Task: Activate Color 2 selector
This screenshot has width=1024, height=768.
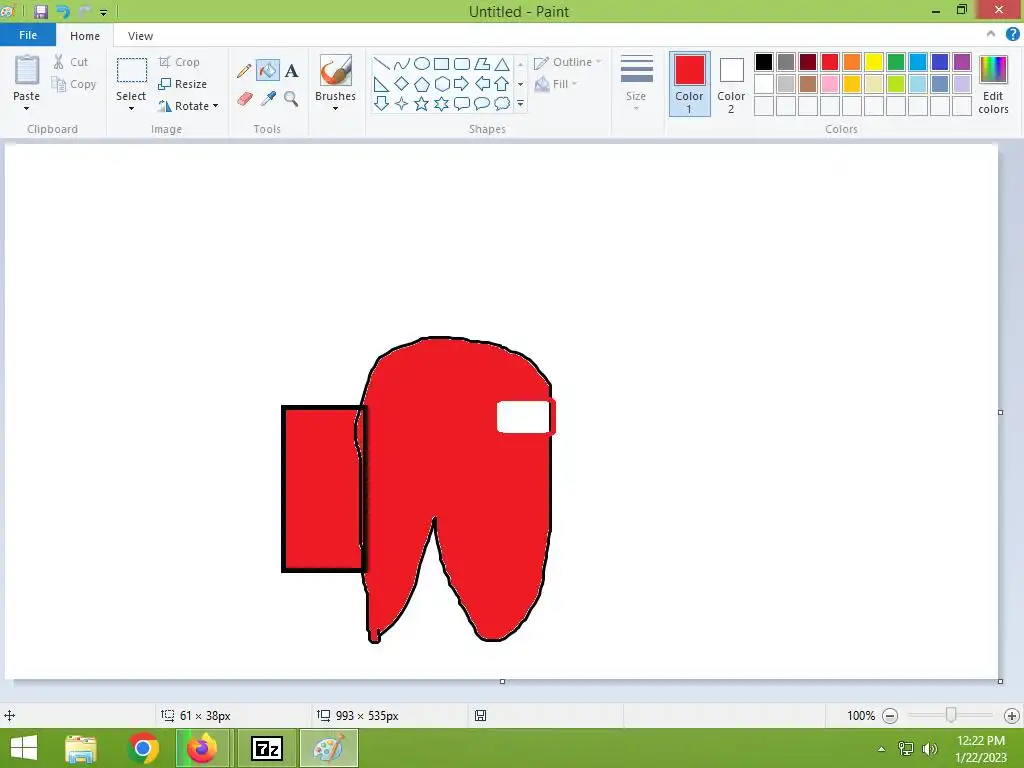Action: pos(731,84)
